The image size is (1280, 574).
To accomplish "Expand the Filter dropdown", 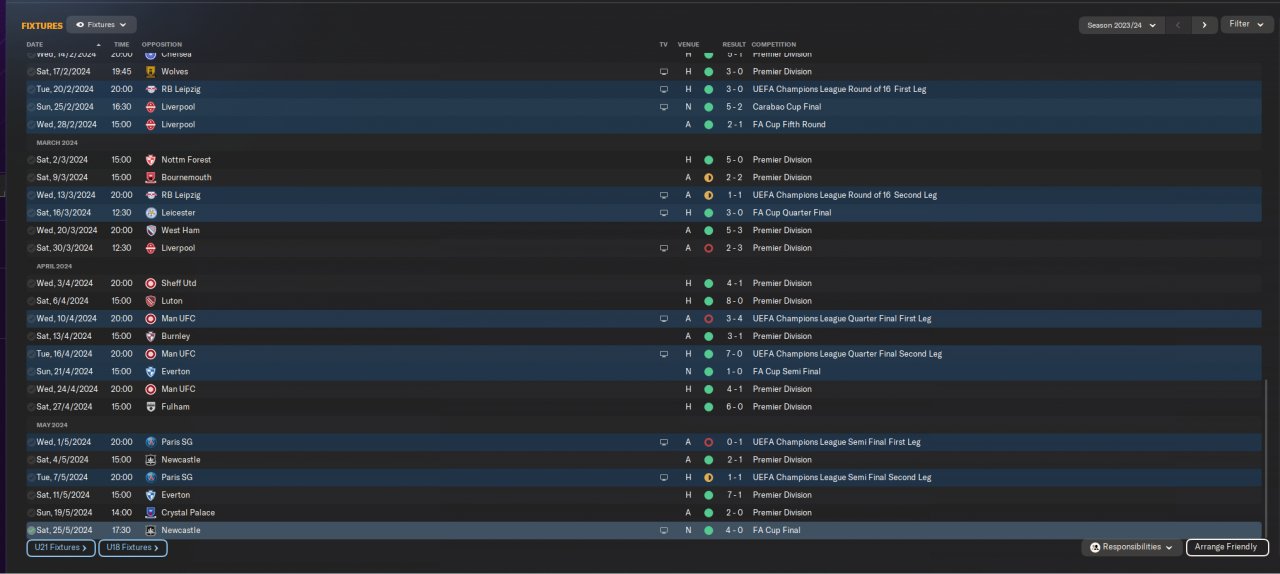I will 1246,24.
